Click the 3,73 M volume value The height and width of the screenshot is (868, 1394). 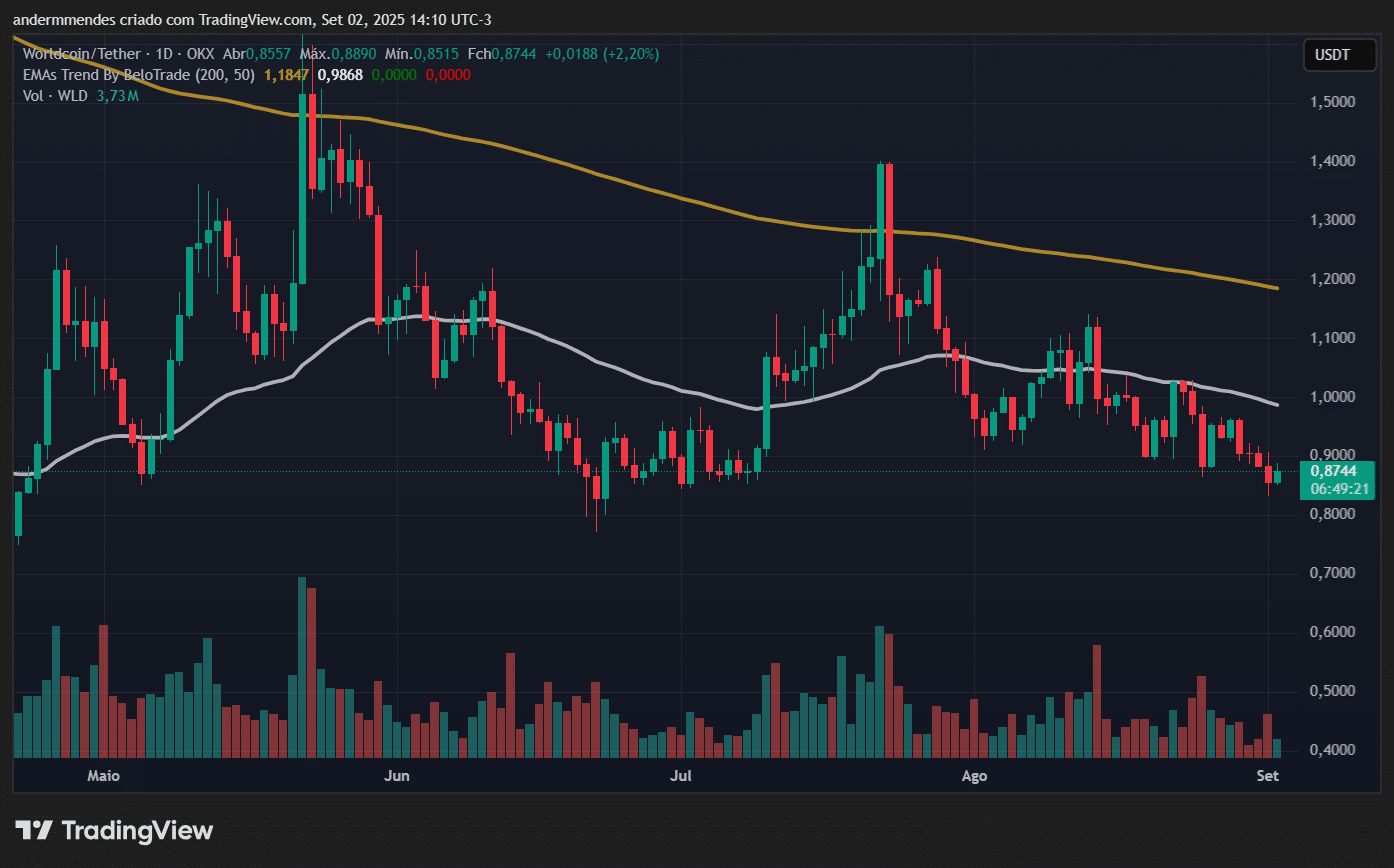[117, 96]
